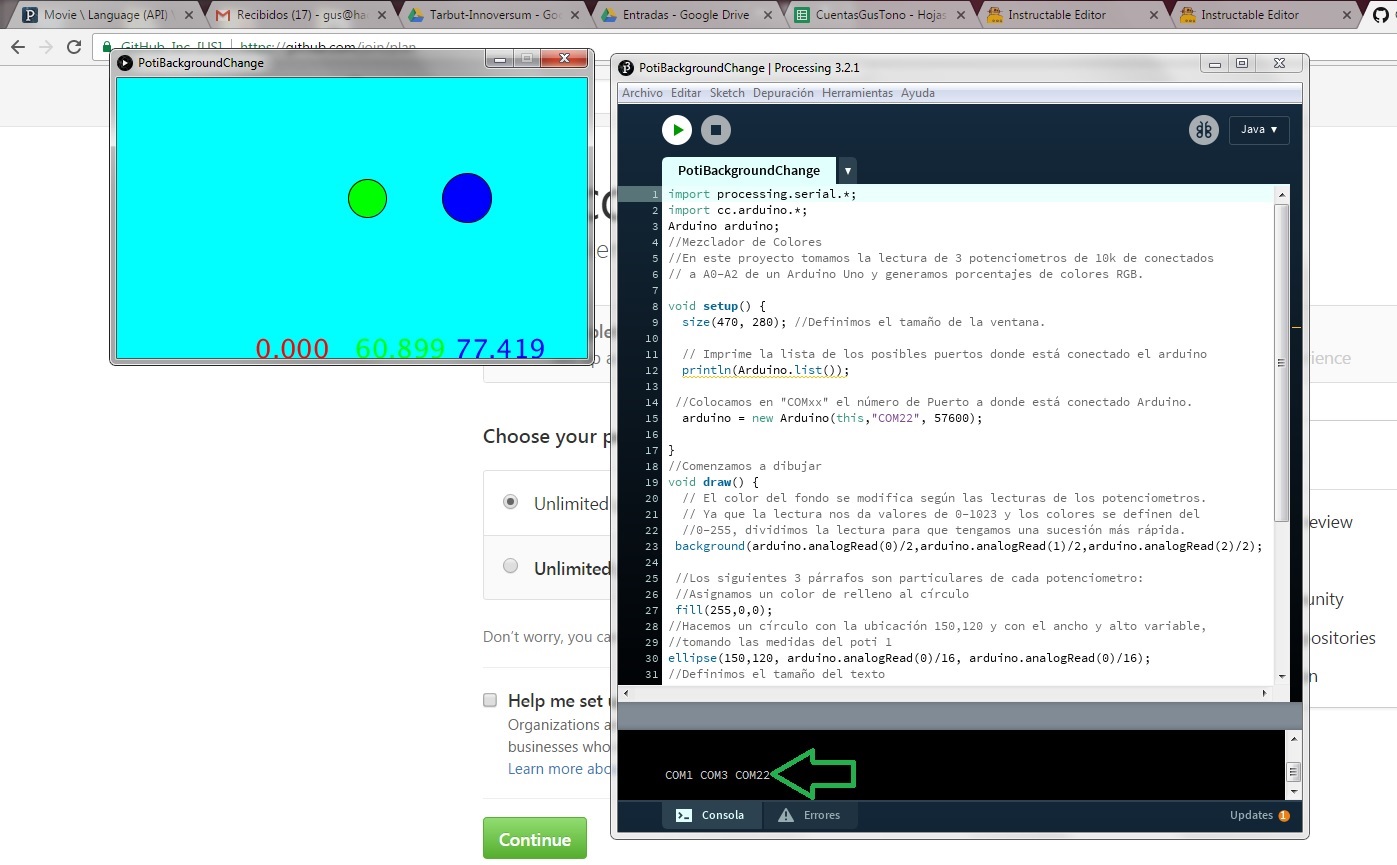Screen dimensions: 1397x865
Task: Stop the running sketch
Action: click(716, 130)
